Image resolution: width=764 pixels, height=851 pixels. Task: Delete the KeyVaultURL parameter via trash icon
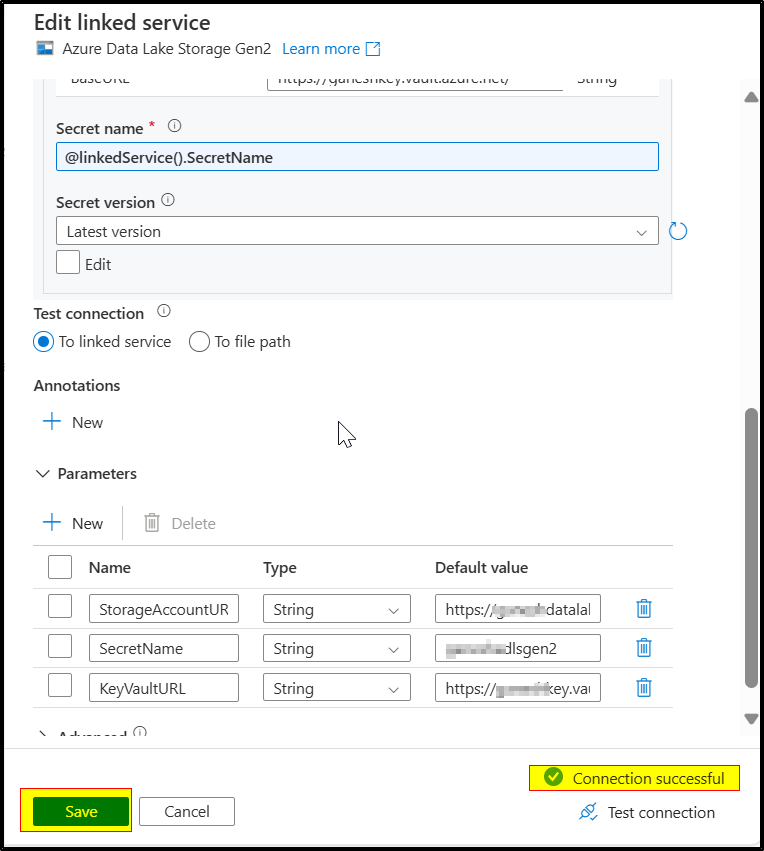coord(643,687)
